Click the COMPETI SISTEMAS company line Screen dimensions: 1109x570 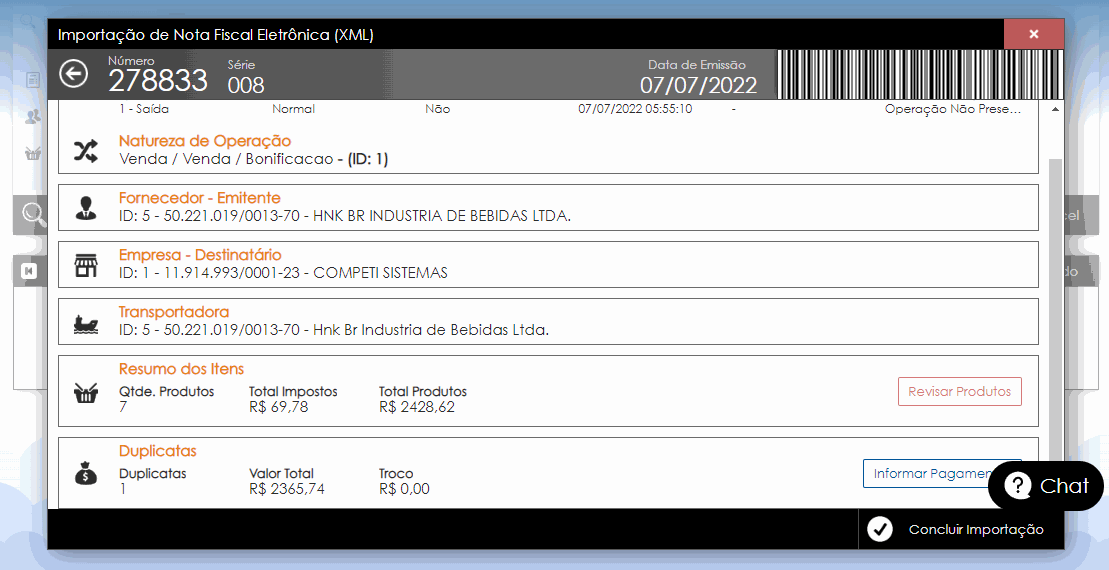[283, 273]
